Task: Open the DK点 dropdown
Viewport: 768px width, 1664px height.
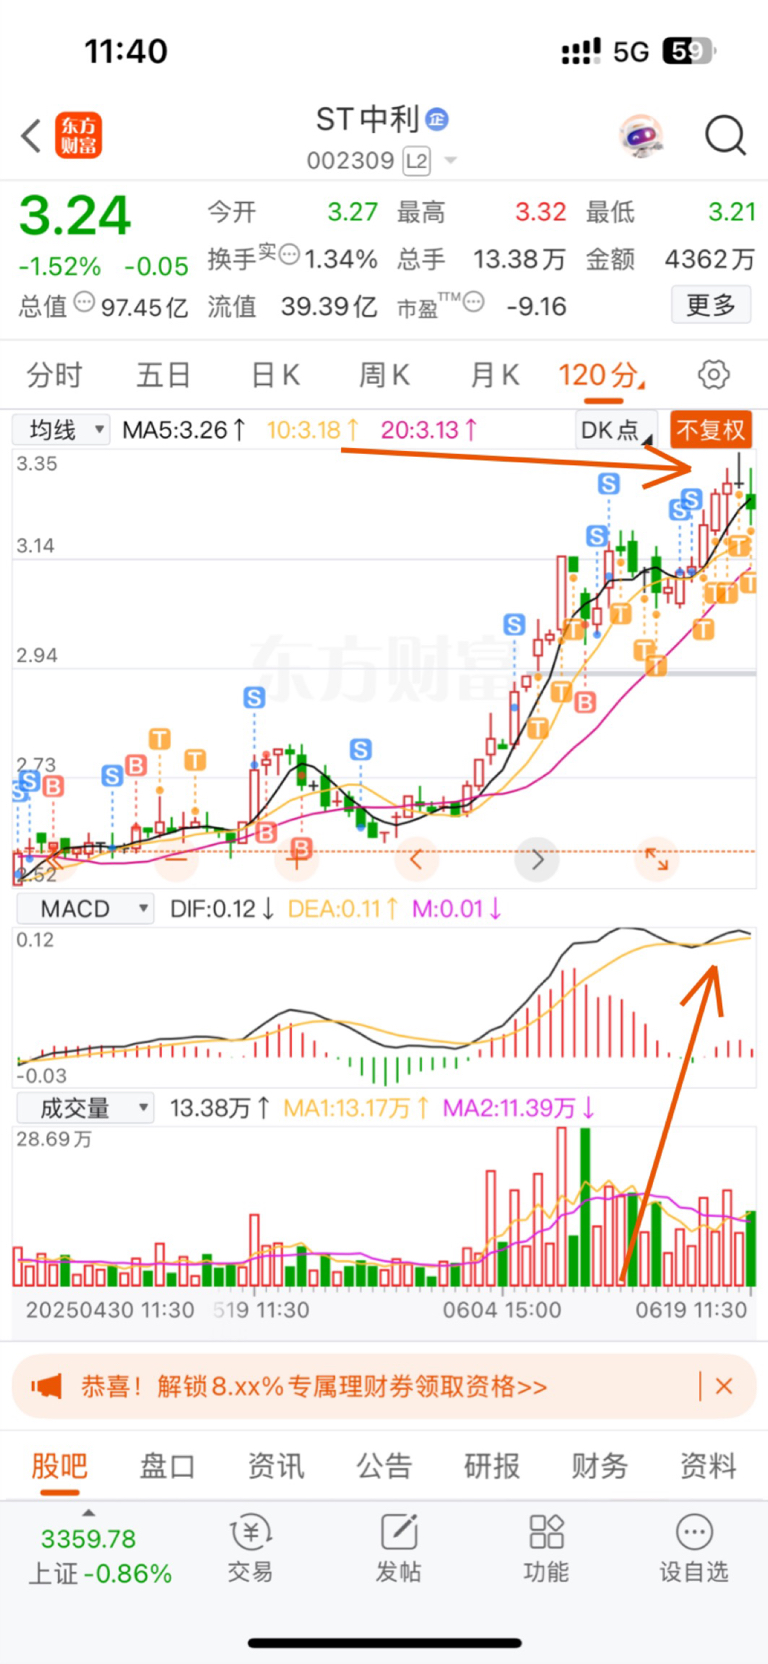Action: [x=616, y=430]
